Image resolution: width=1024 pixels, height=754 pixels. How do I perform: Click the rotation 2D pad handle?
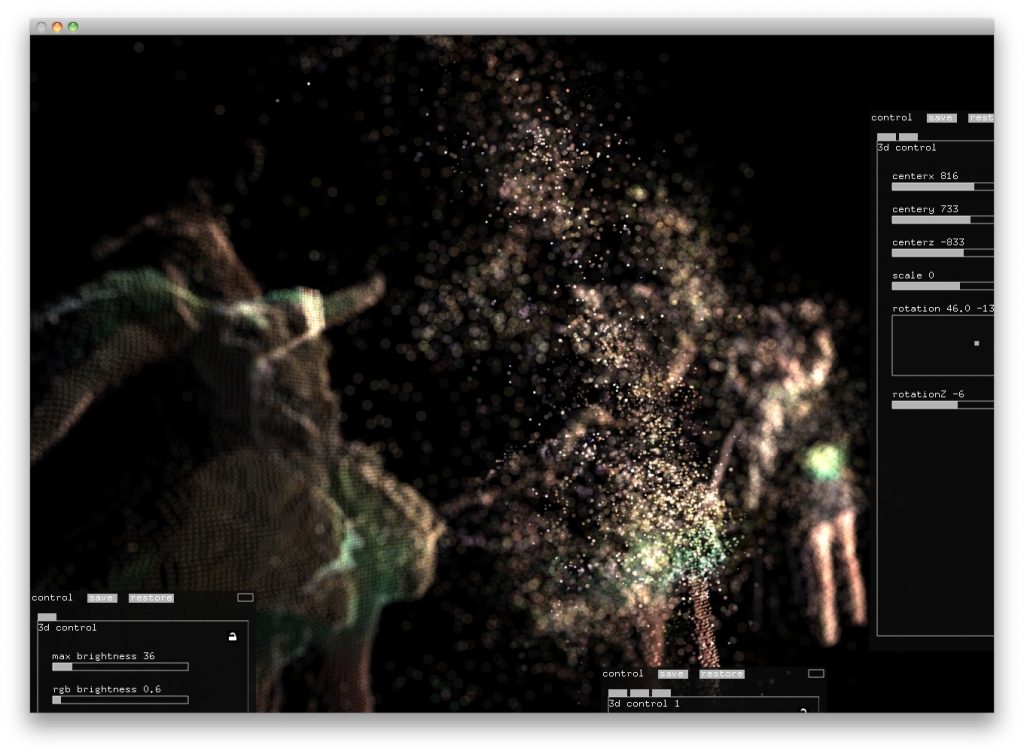tap(977, 344)
